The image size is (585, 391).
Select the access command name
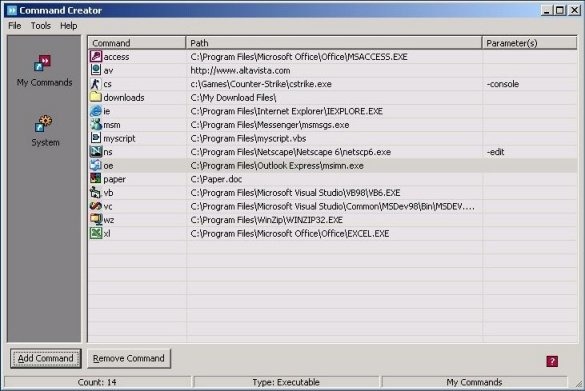(x=116, y=57)
